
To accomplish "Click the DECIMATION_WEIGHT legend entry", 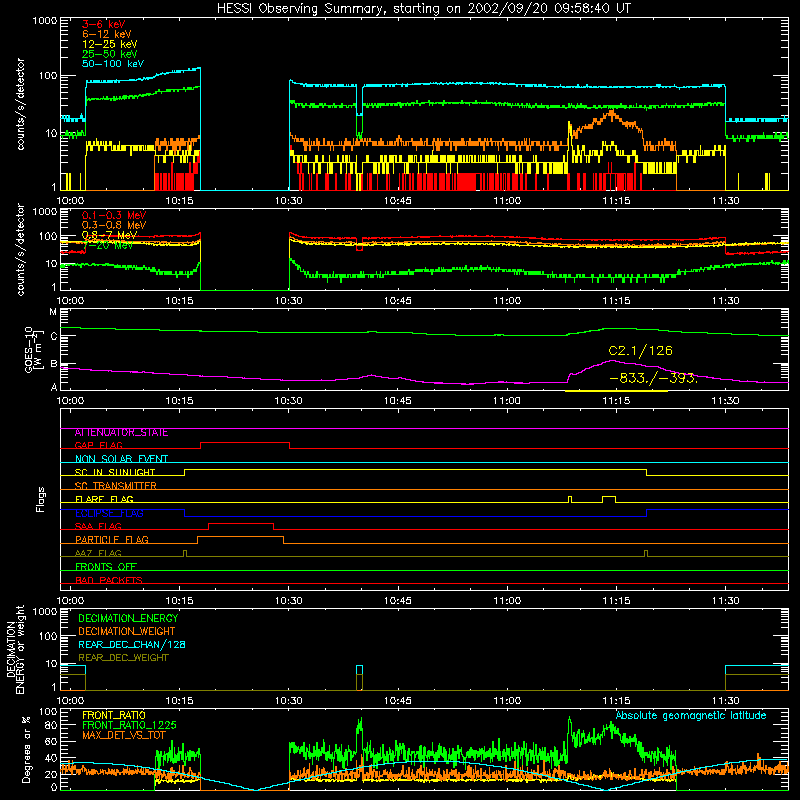I will pos(127,631).
